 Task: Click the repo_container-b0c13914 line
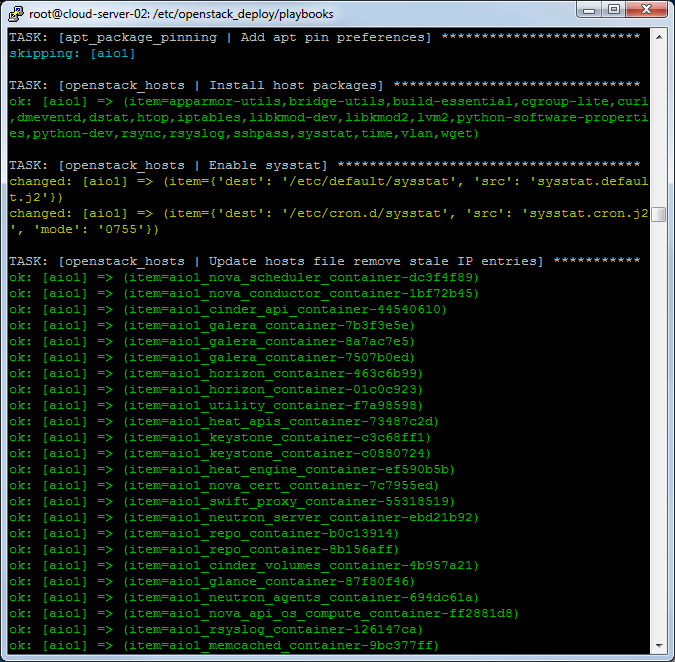[x=204, y=533]
